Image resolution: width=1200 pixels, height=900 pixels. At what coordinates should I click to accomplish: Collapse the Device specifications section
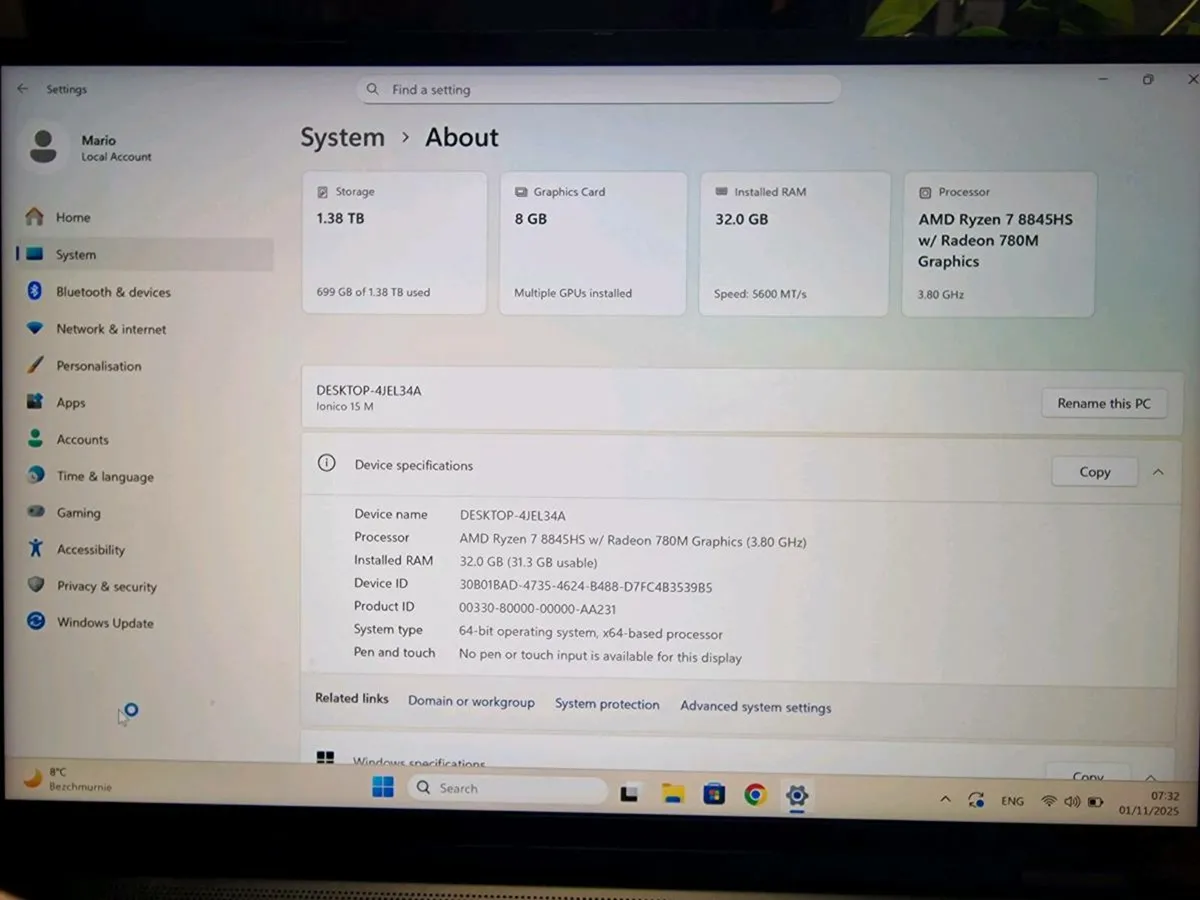click(x=1158, y=471)
